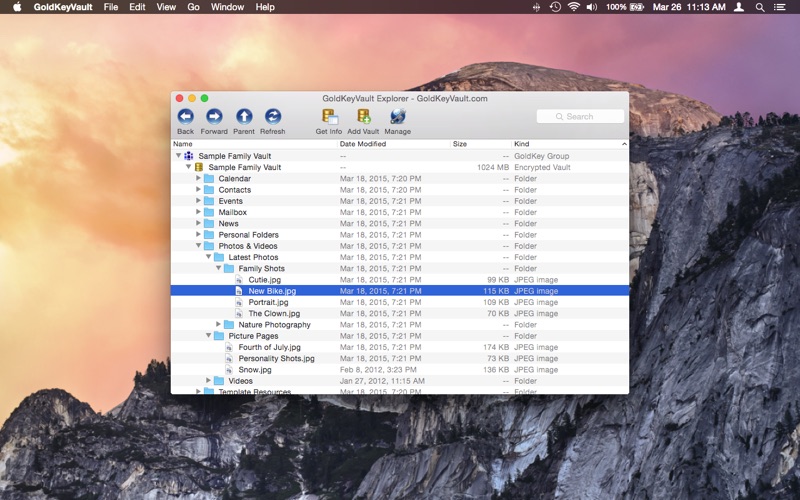Click the Mailbox folder icon

[x=209, y=212]
